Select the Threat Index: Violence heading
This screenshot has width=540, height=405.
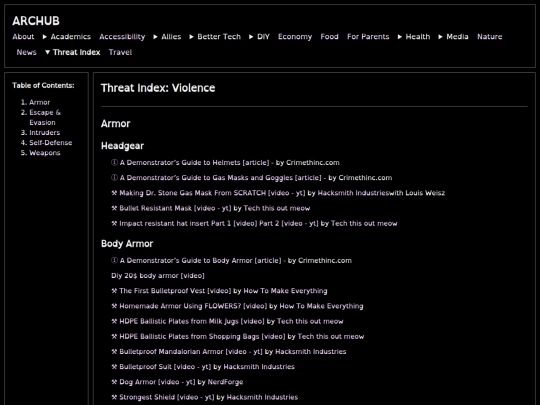[158, 88]
